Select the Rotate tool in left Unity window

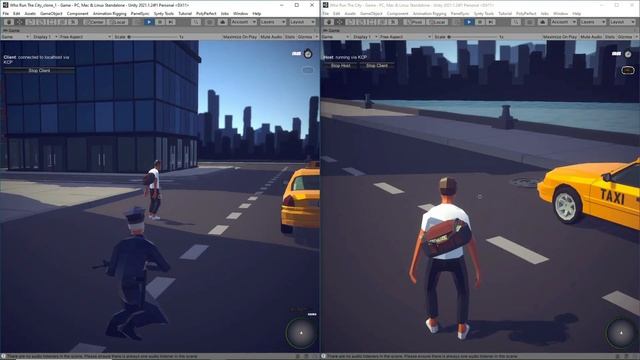30,22
